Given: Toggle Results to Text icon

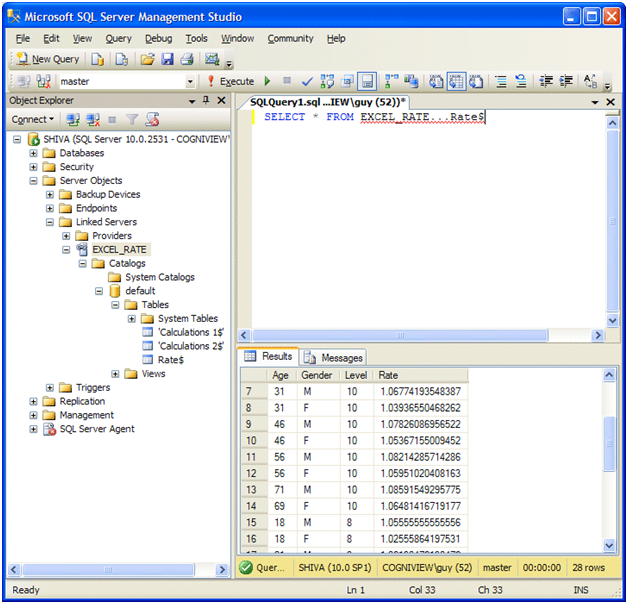Looking at the screenshot, I should coord(436,81).
